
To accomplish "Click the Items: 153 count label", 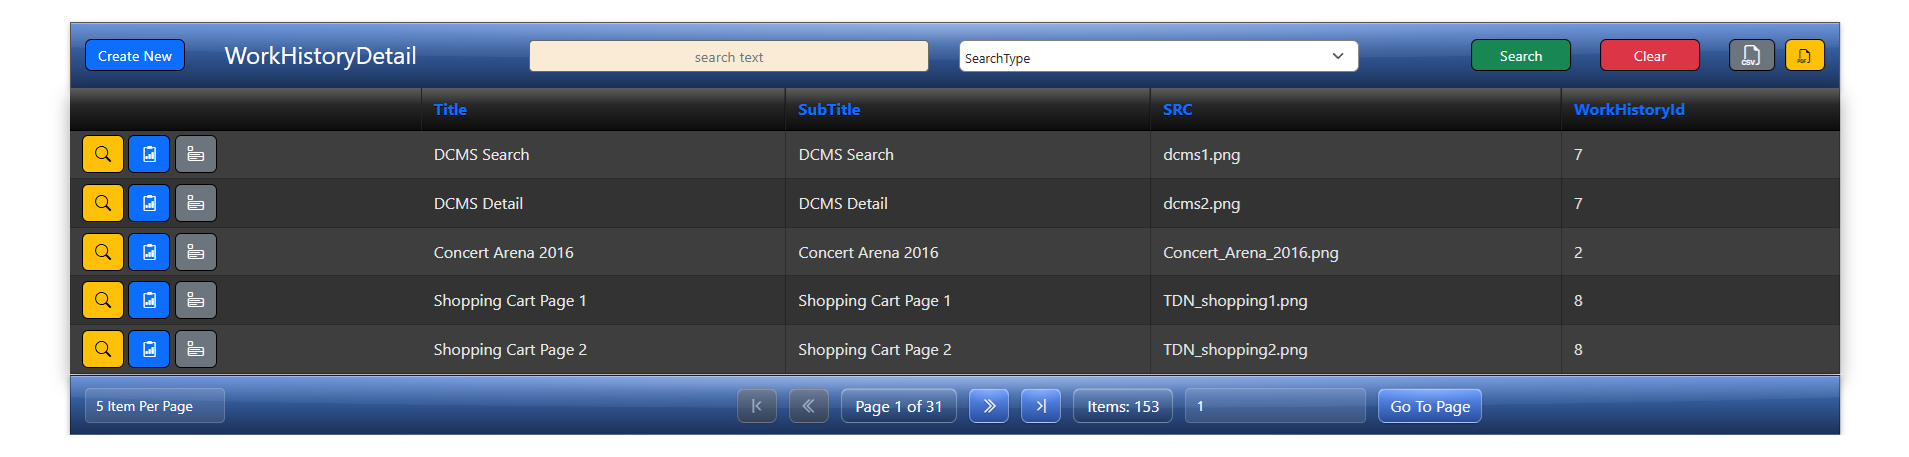I will [1123, 406].
